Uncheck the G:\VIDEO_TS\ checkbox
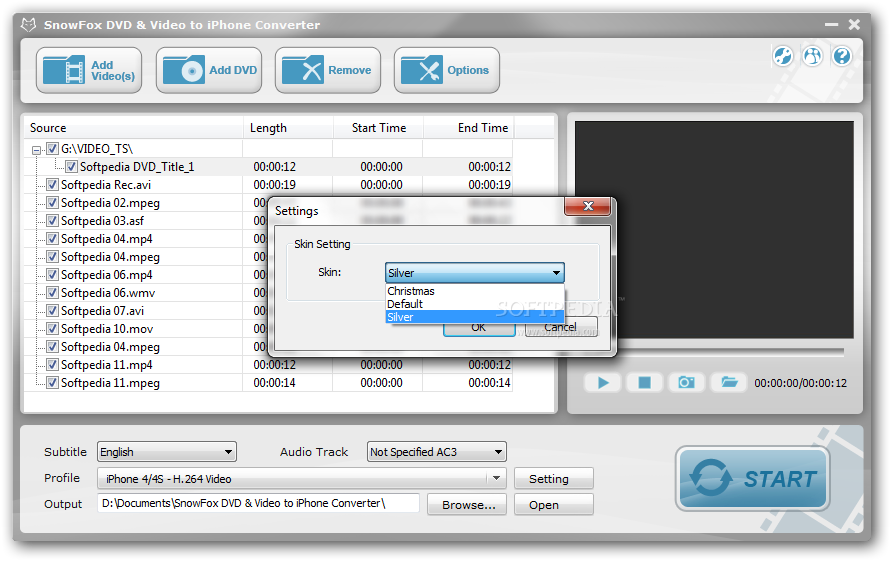Viewport: 891px width, 561px height. [x=52, y=149]
